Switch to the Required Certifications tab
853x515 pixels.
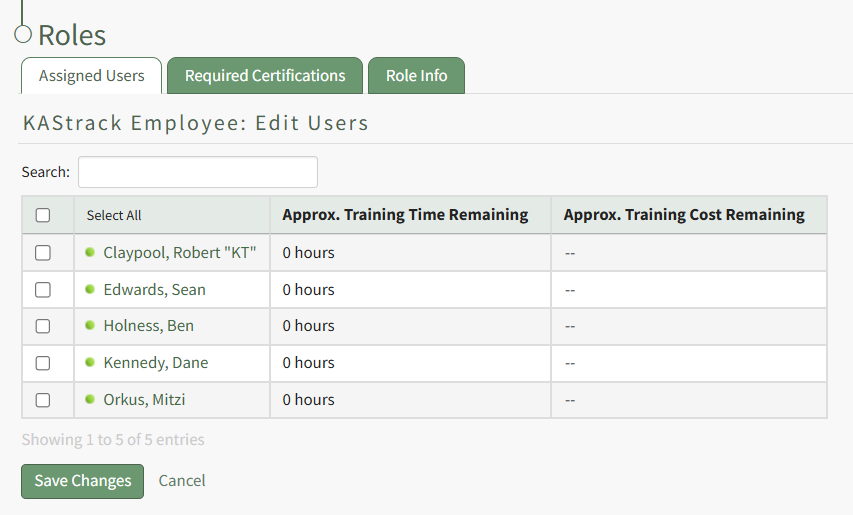click(265, 76)
